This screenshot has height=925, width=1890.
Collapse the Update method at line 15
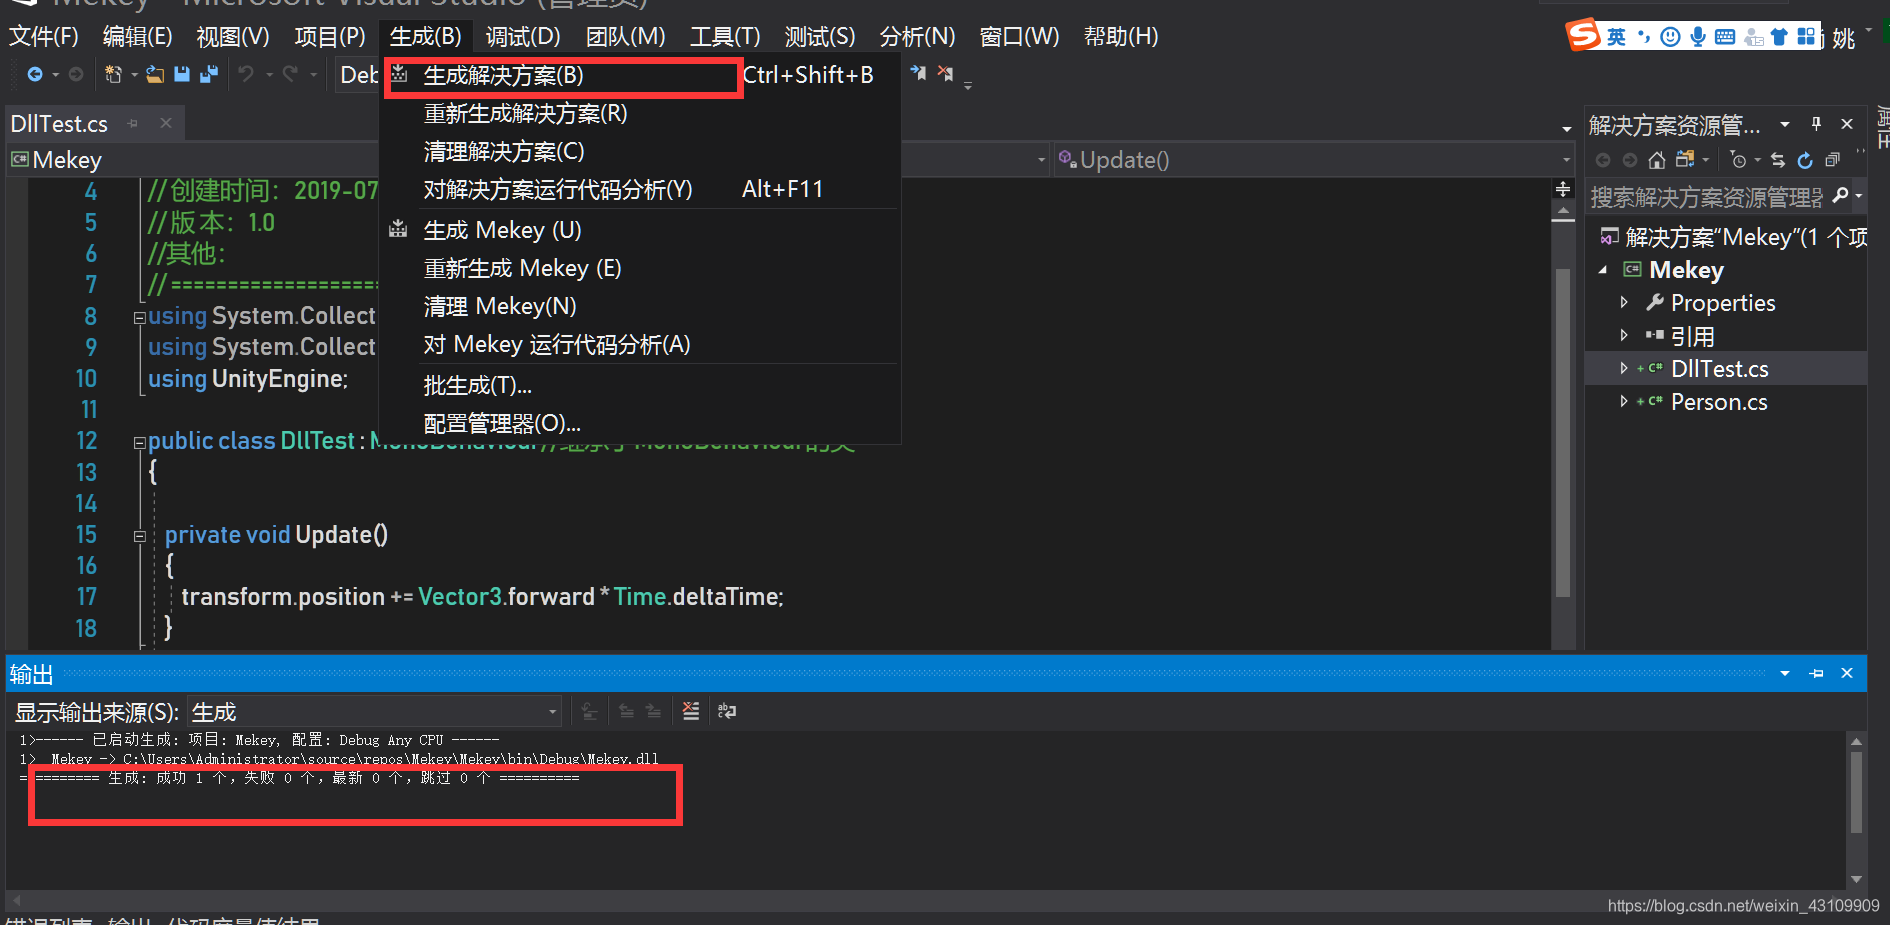[140, 536]
